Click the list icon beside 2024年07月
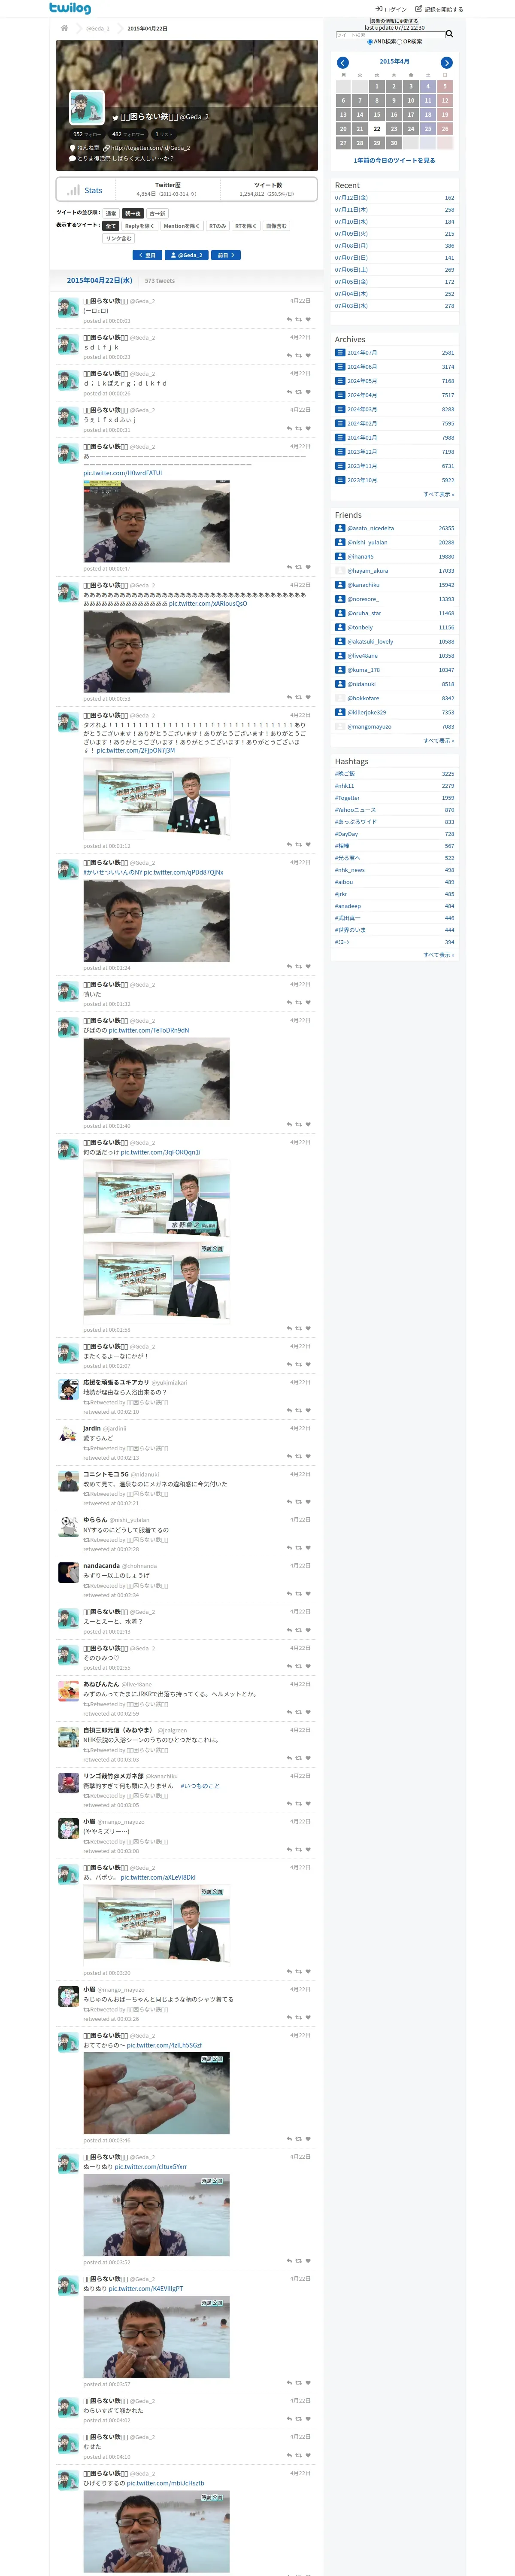This screenshot has height=2576, width=515. (x=340, y=353)
